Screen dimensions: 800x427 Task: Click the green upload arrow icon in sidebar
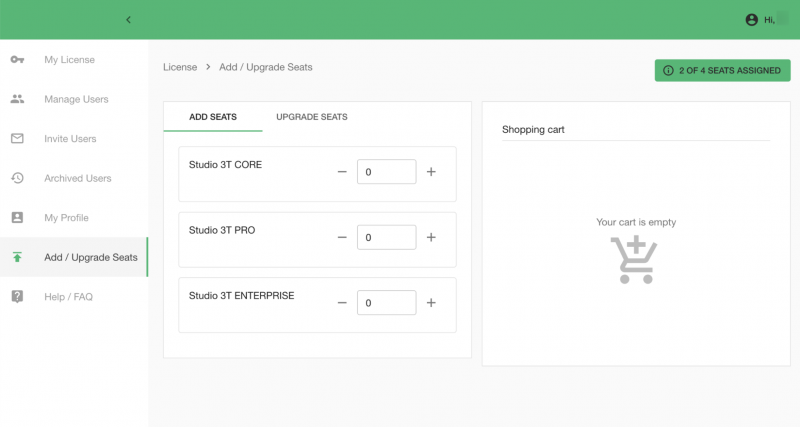17,257
